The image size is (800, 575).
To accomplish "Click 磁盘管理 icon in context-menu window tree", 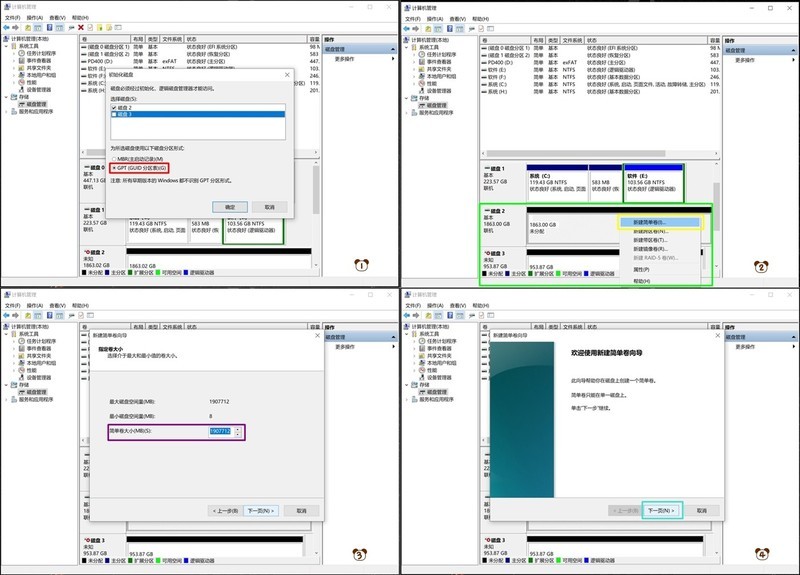I will (422, 105).
